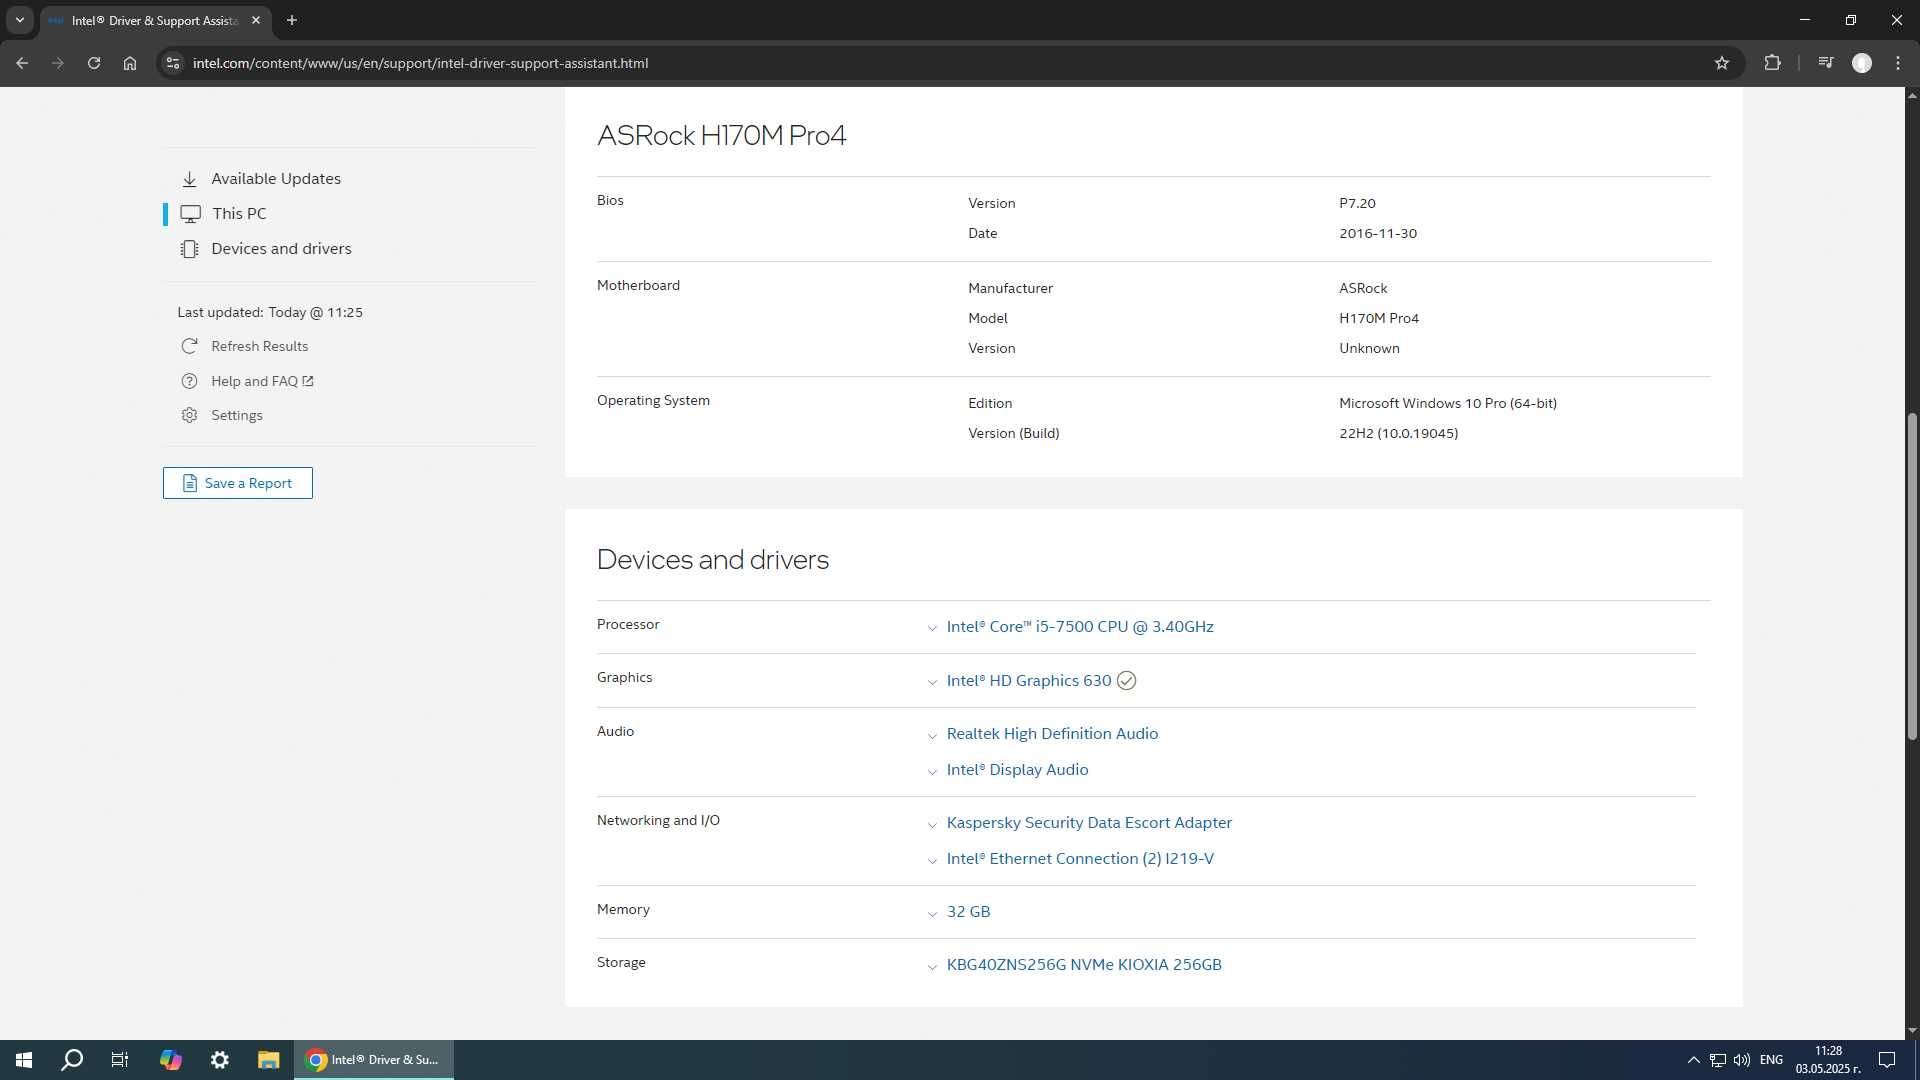This screenshot has width=1920, height=1080.
Task: Expand the Intel Display Audio chevron
Action: [932, 771]
